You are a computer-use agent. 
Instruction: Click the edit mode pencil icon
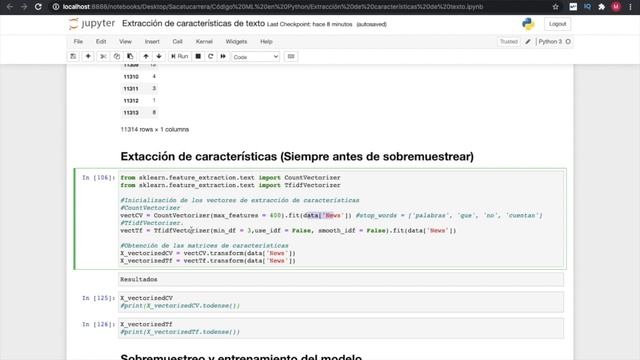pos(528,42)
